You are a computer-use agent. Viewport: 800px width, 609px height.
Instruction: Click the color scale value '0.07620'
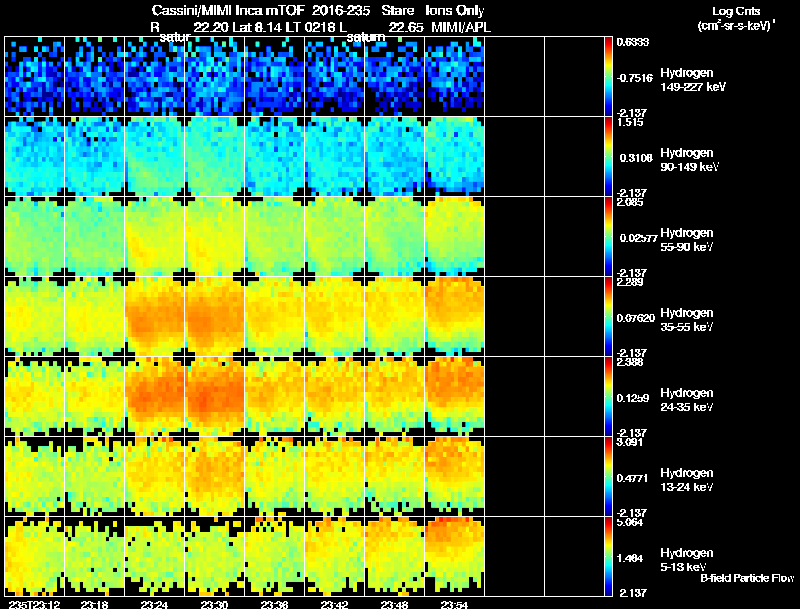636,318
